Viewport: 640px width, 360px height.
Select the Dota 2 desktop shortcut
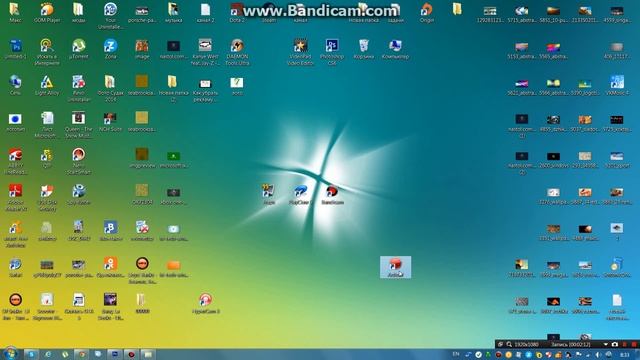coord(237,12)
